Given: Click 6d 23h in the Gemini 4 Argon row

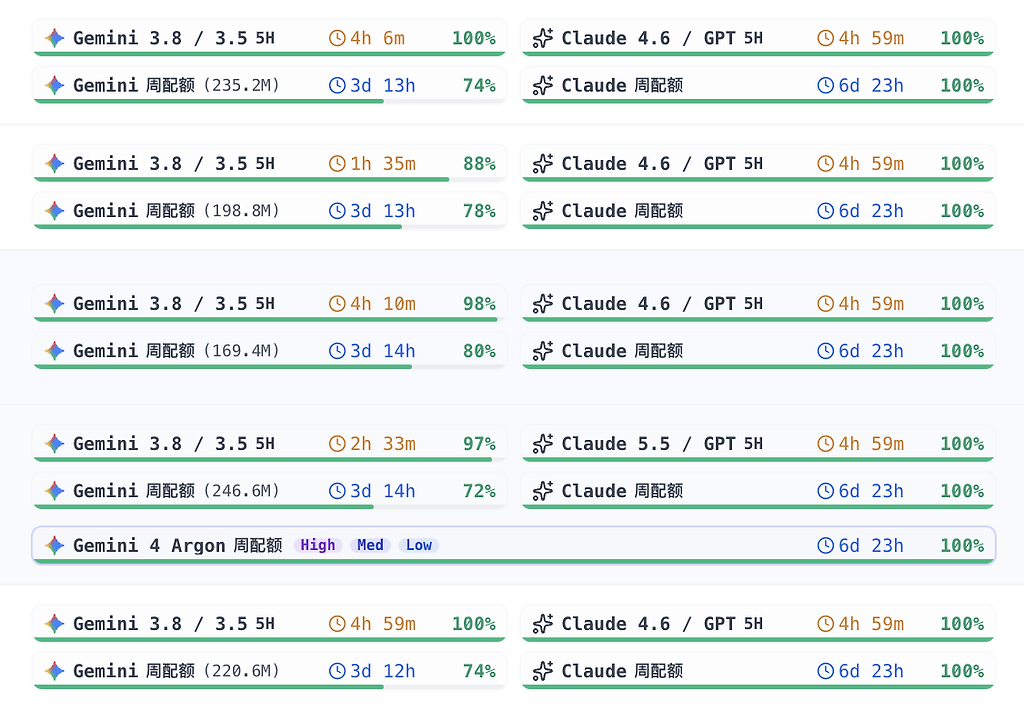Looking at the screenshot, I should pyautogui.click(x=871, y=545).
